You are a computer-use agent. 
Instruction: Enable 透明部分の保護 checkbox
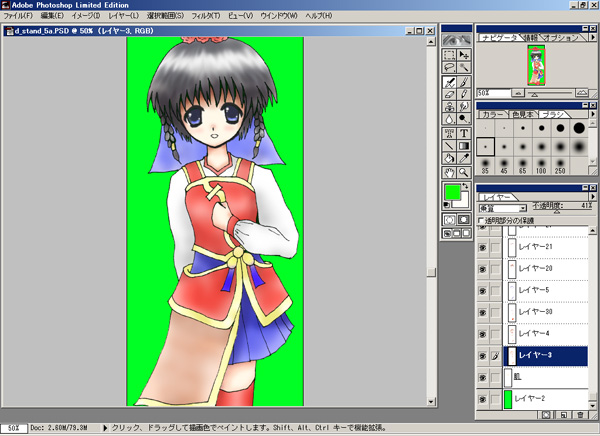[x=481, y=221]
